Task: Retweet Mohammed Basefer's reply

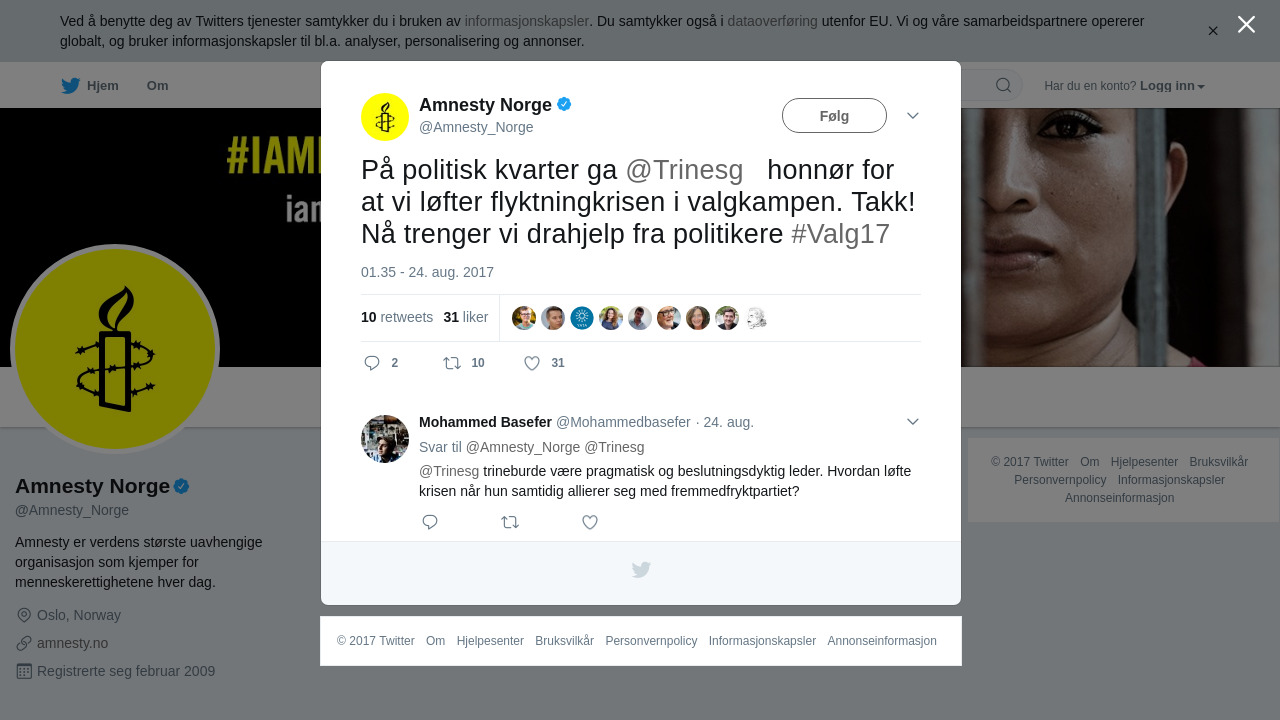Action: click(x=510, y=522)
